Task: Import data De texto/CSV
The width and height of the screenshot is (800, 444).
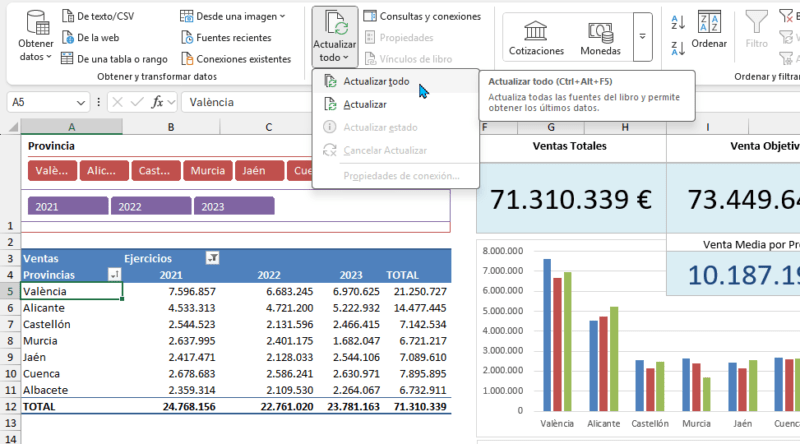Action: coord(98,16)
